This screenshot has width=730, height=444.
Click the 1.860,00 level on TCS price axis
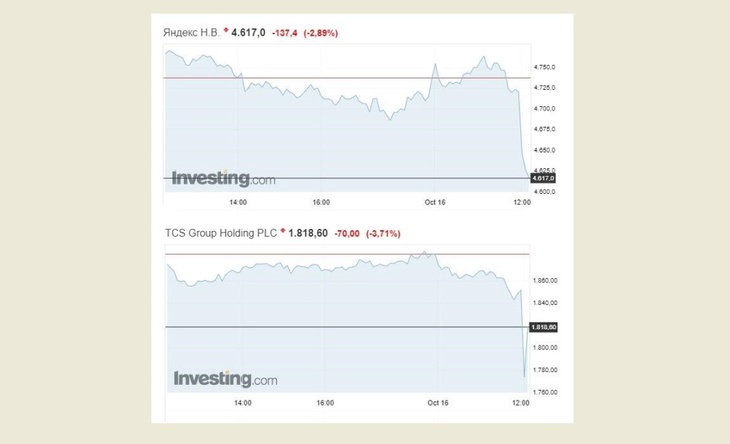546,281
